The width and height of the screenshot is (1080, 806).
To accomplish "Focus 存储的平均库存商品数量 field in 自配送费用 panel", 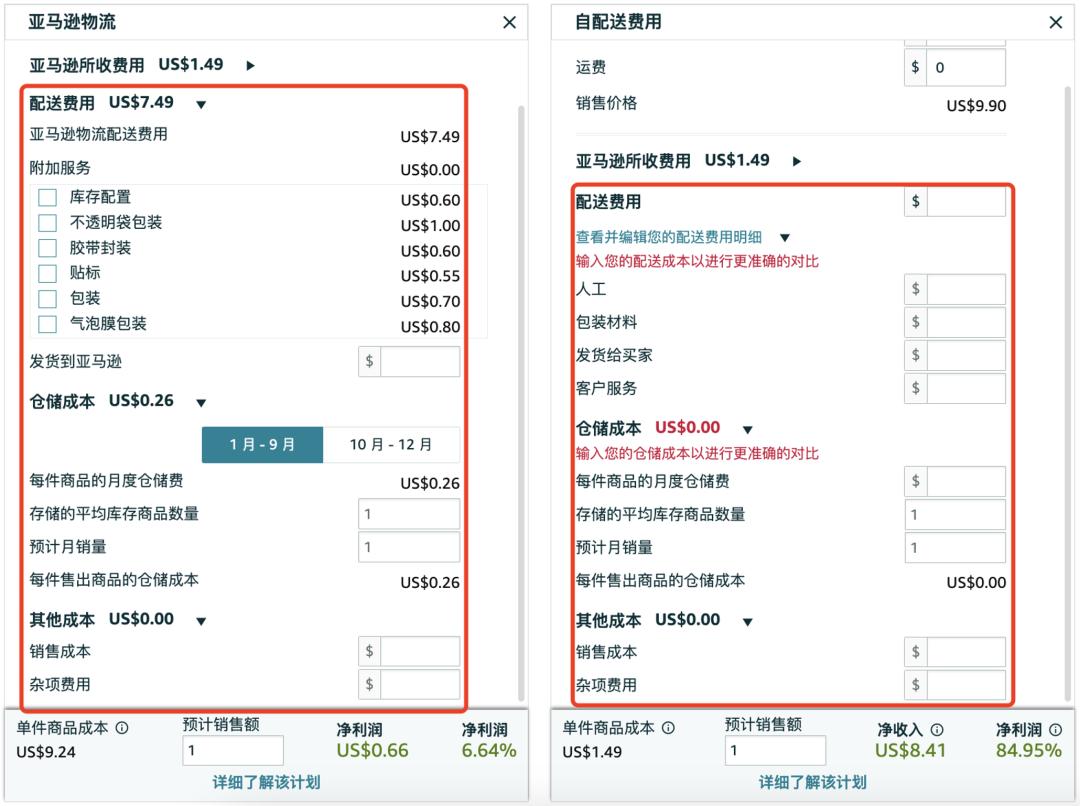I will click(x=955, y=515).
